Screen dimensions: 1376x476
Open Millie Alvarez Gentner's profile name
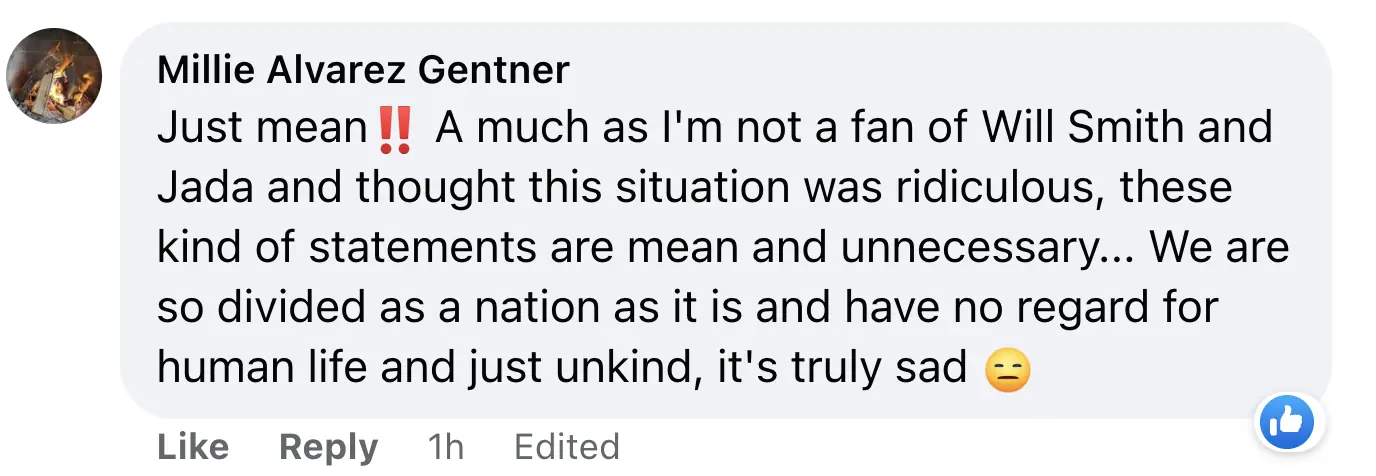click(x=363, y=70)
